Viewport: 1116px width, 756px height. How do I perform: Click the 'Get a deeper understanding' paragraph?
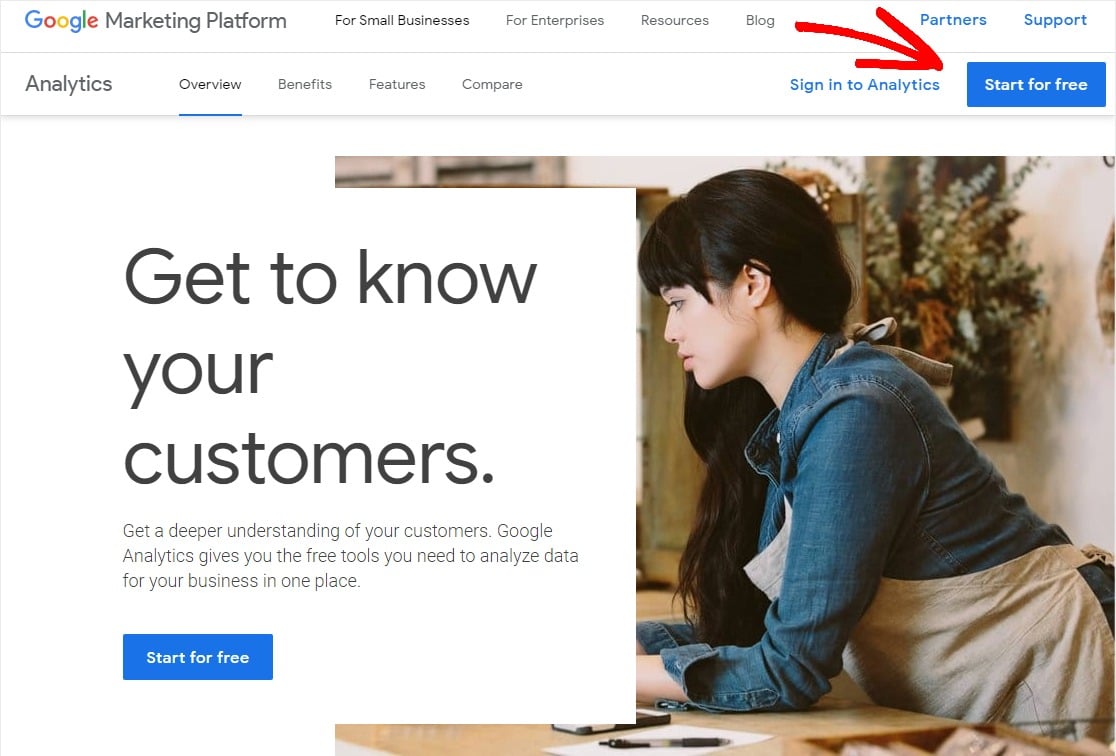(x=350, y=556)
